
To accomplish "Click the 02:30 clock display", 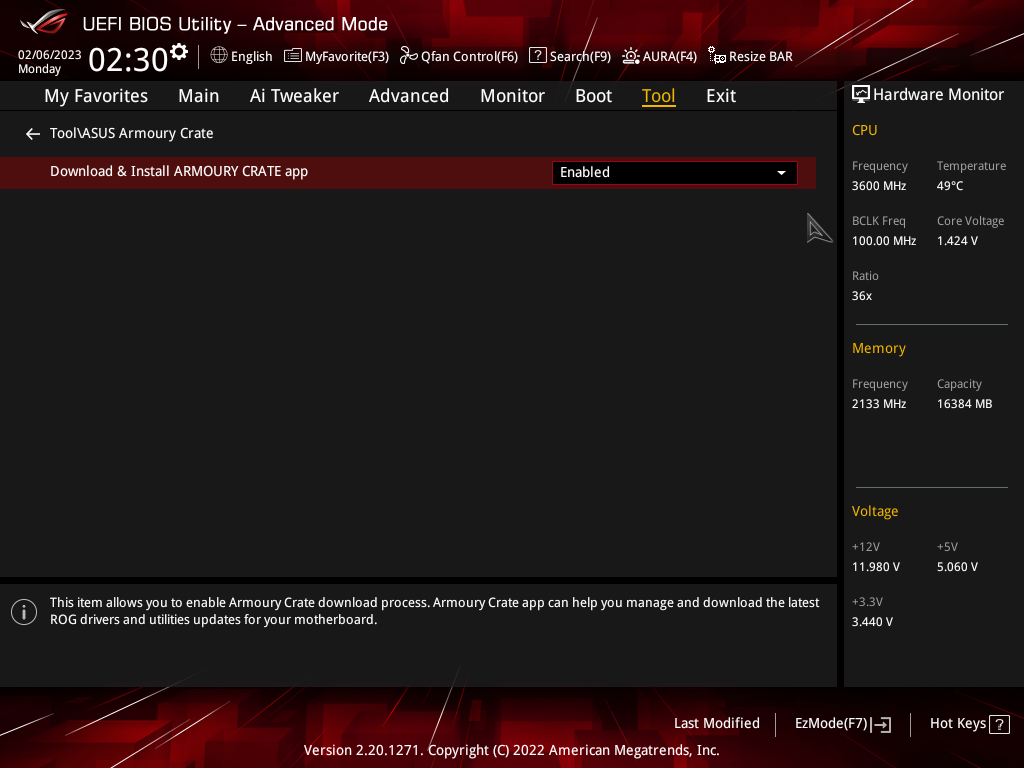I will pyautogui.click(x=128, y=59).
